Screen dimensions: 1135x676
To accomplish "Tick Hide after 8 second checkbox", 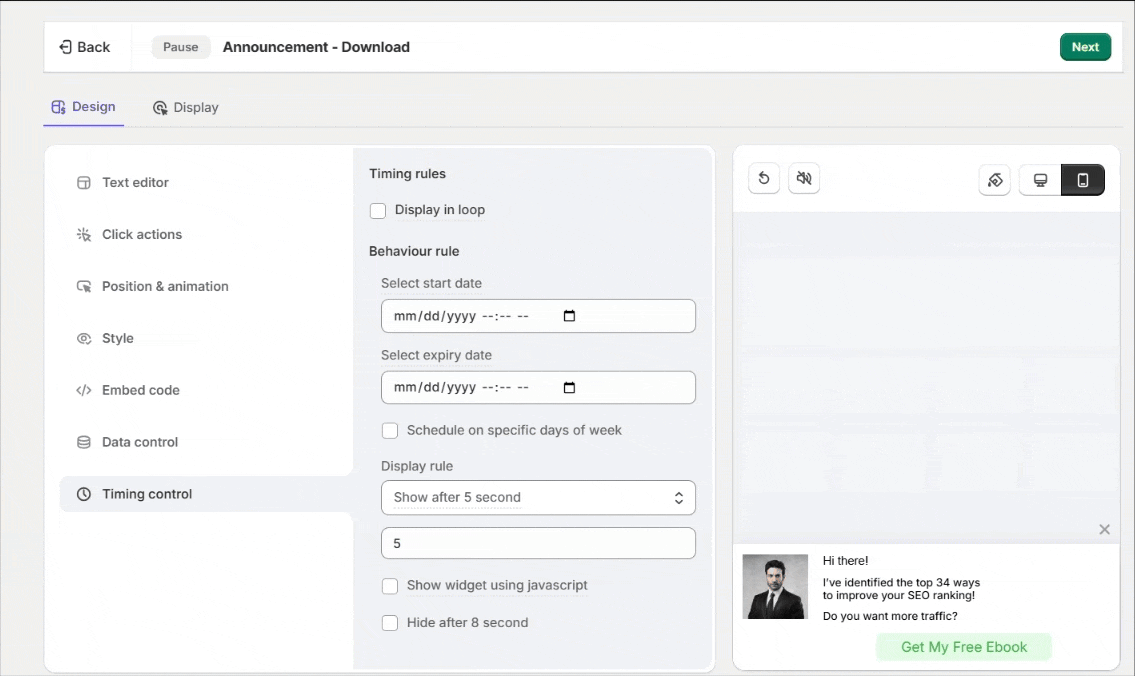I will (x=390, y=623).
